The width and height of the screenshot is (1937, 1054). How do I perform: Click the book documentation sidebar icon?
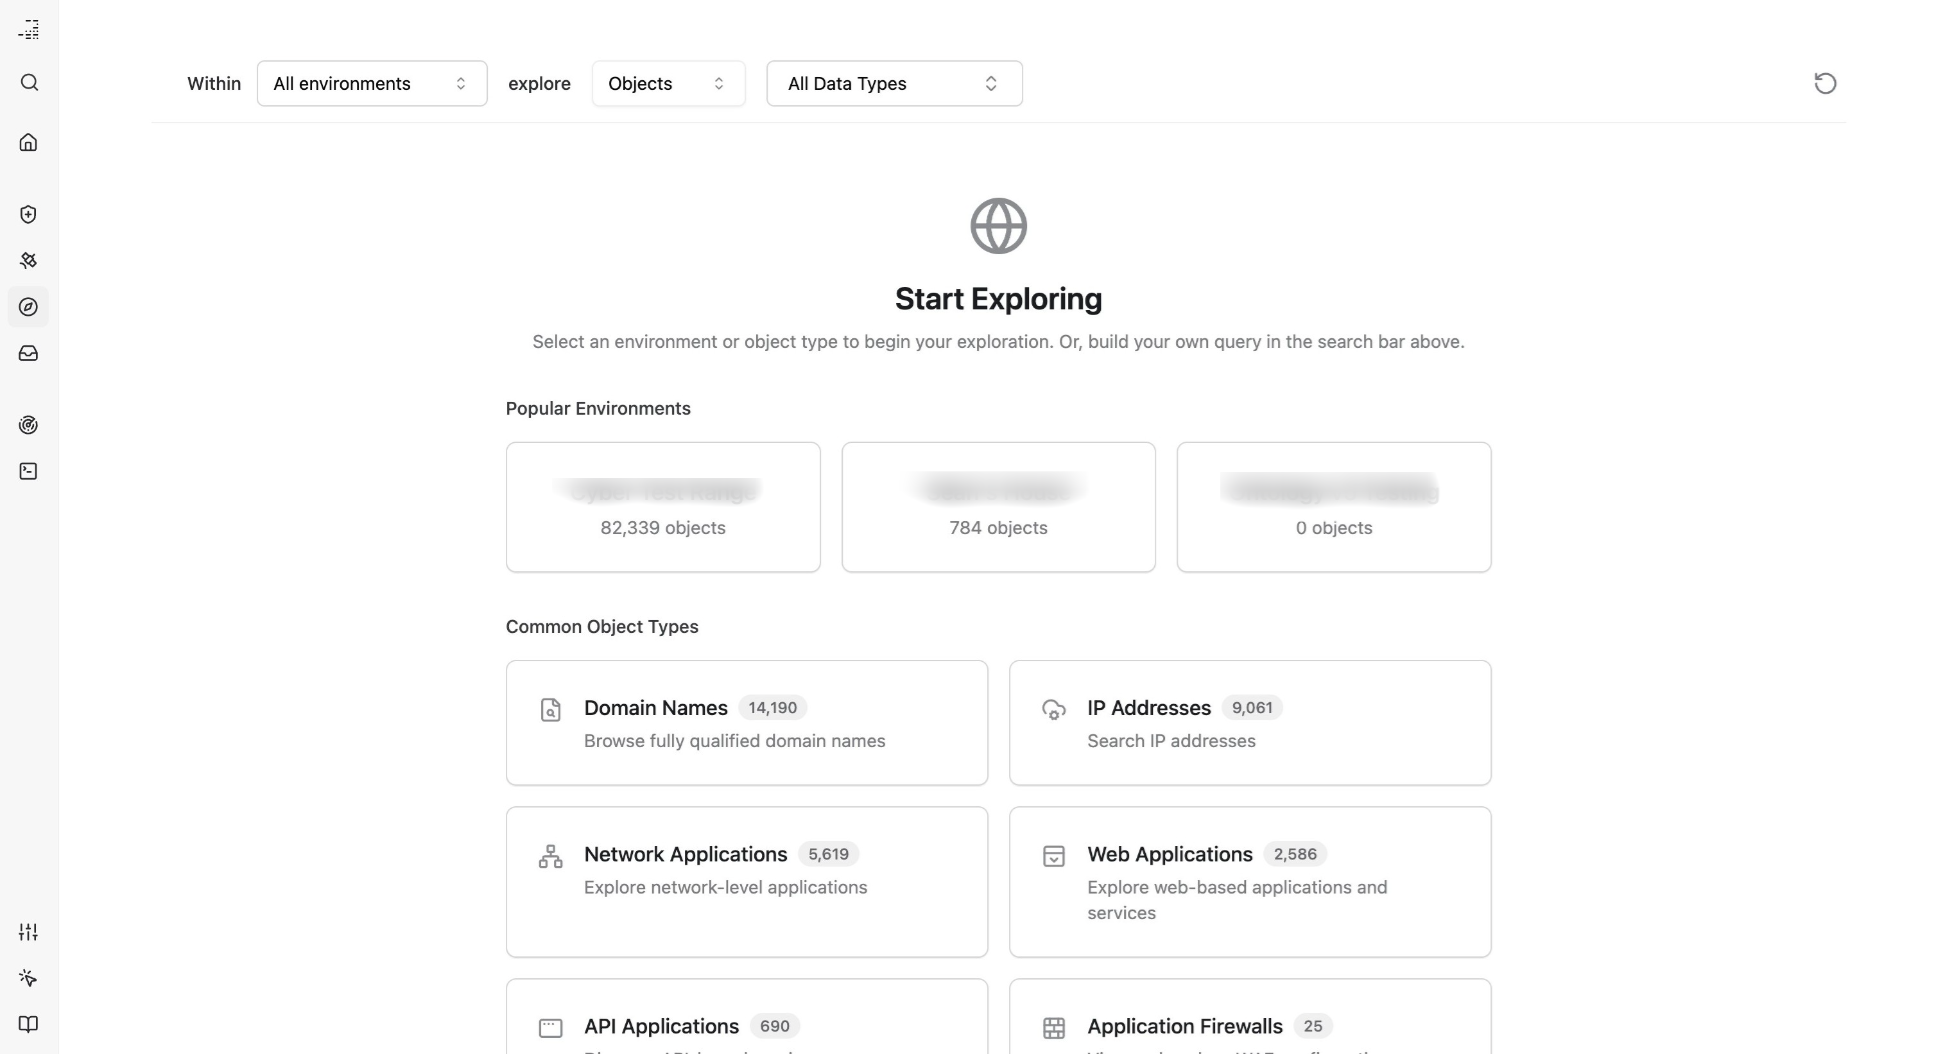click(x=29, y=1024)
